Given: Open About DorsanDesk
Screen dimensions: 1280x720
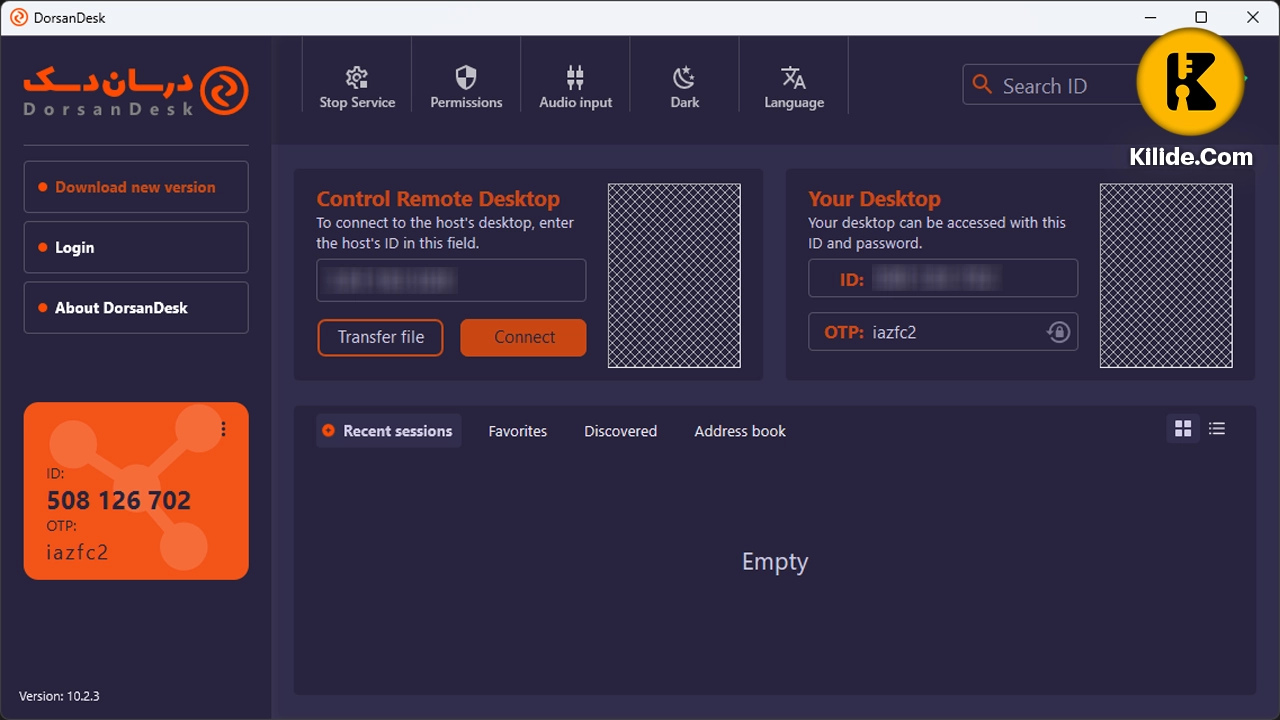Looking at the screenshot, I should (x=136, y=308).
